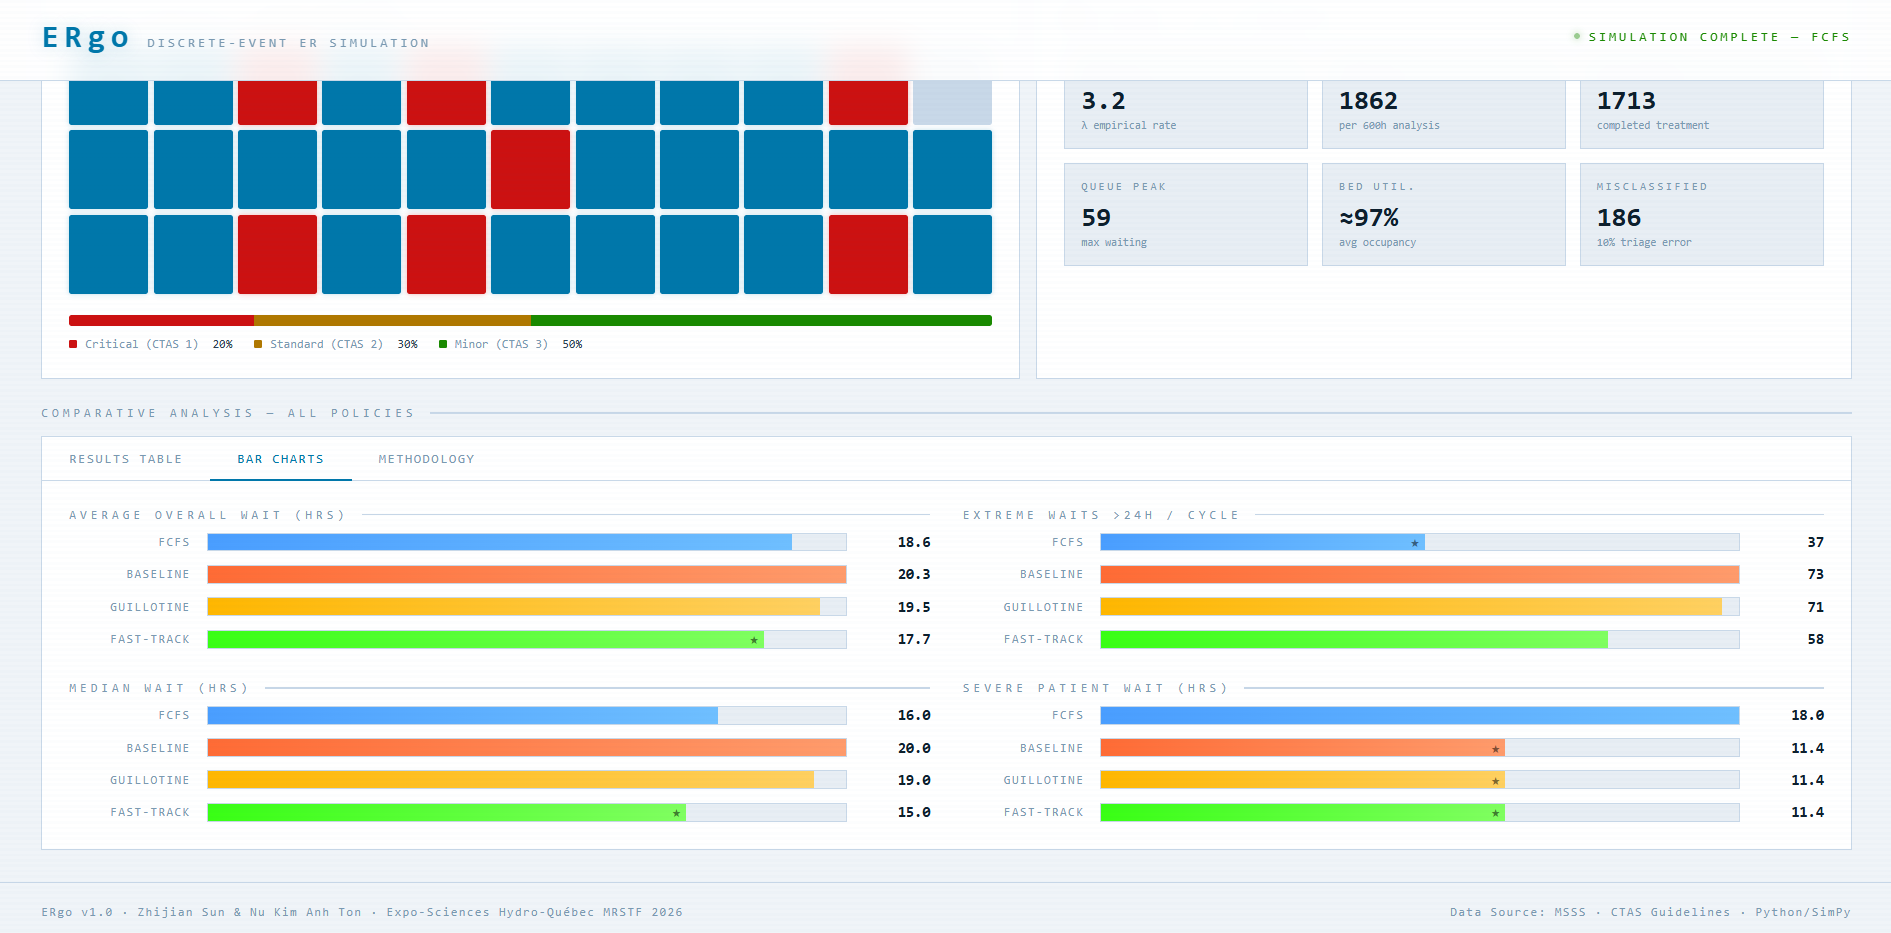Click the star on FCFS extreme waits bar

click(1415, 543)
